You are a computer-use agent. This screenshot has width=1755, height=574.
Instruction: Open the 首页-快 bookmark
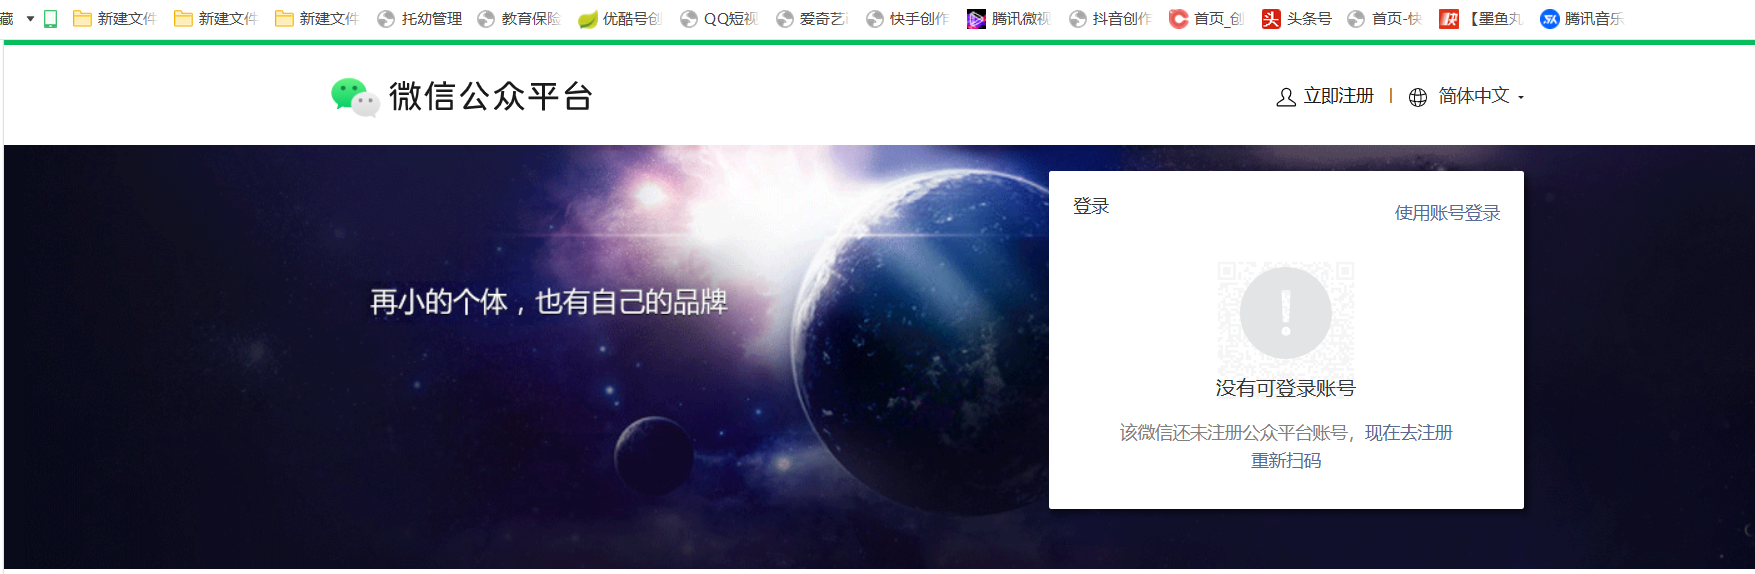point(1385,19)
